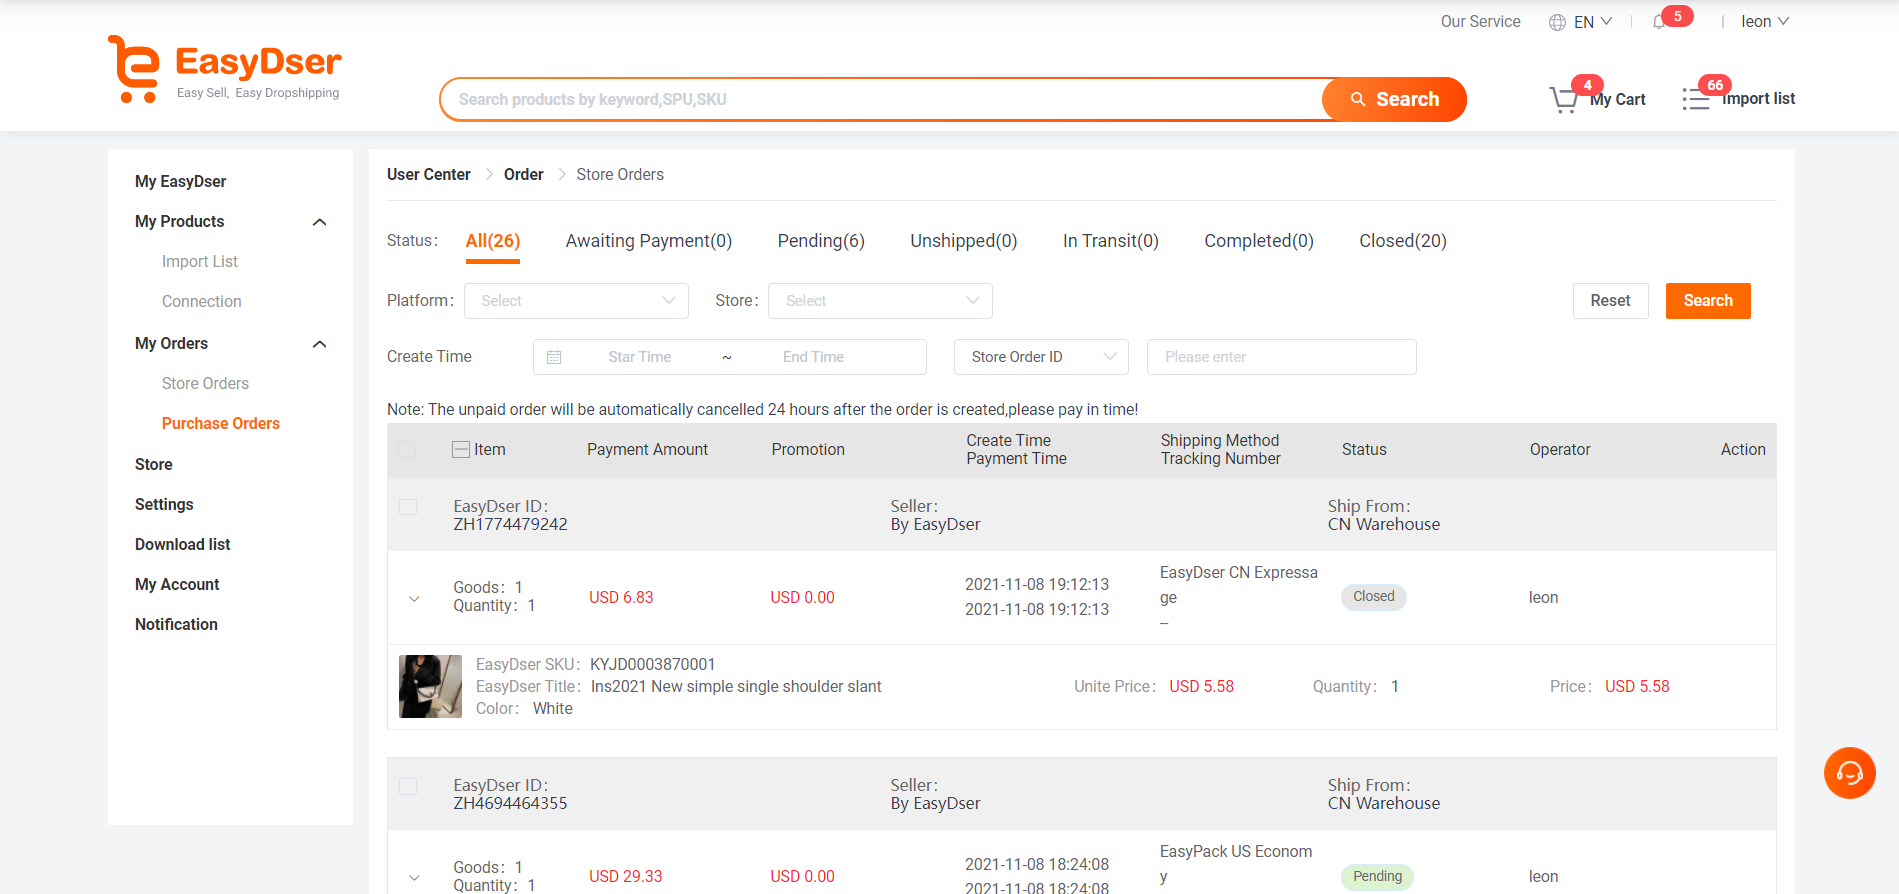Select order ZH1774479242 checkbox

click(408, 507)
